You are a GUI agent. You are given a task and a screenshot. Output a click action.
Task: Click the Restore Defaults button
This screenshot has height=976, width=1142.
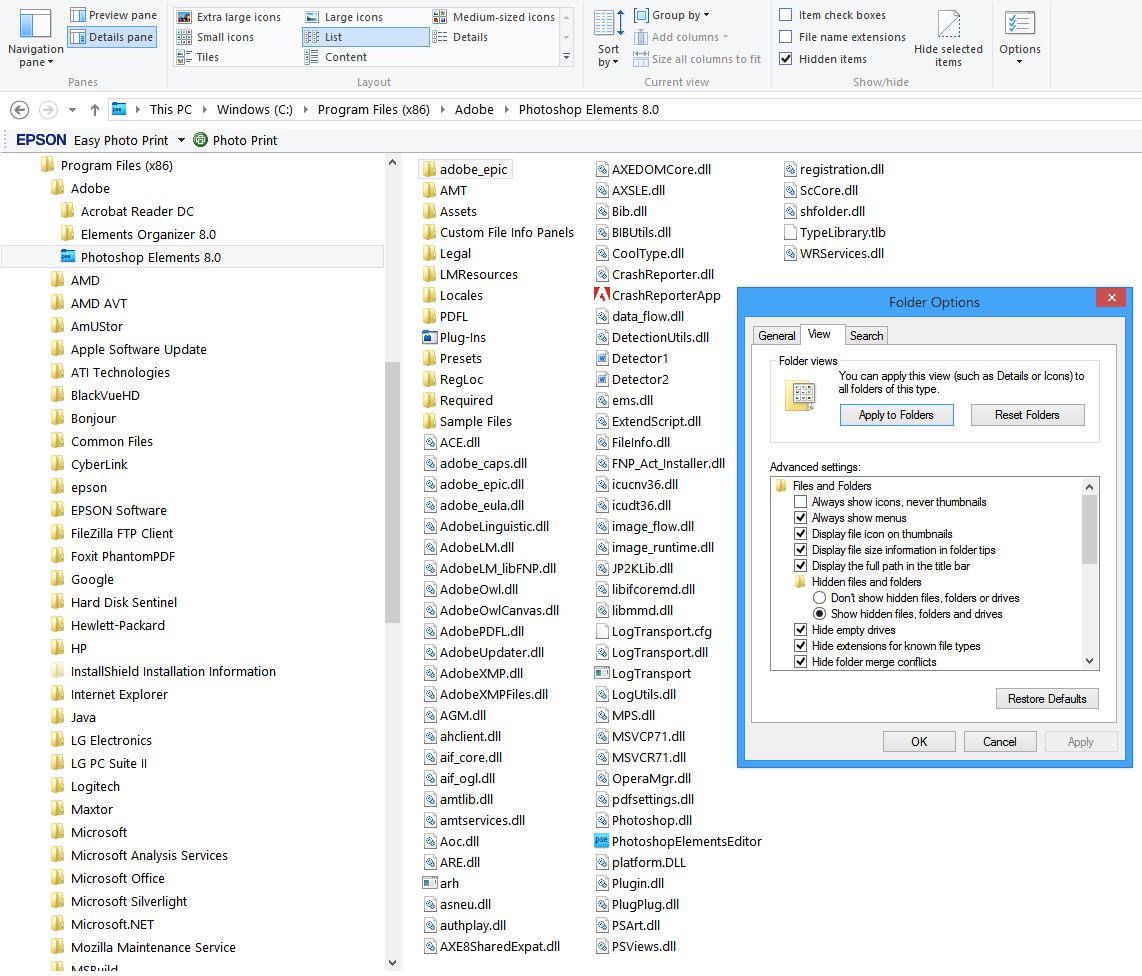pyautogui.click(x=1047, y=698)
